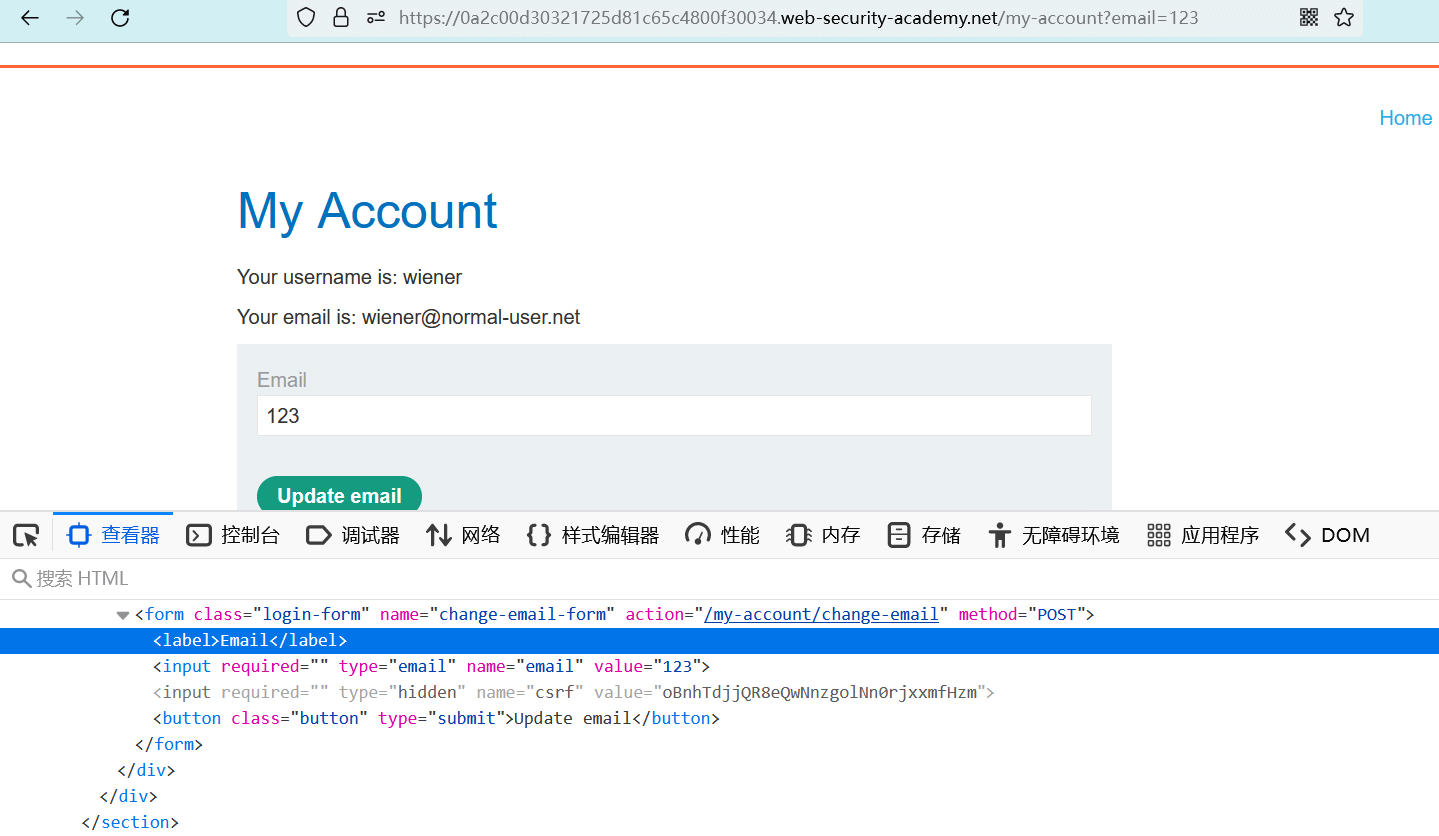Activate the element picker tool

[26, 535]
